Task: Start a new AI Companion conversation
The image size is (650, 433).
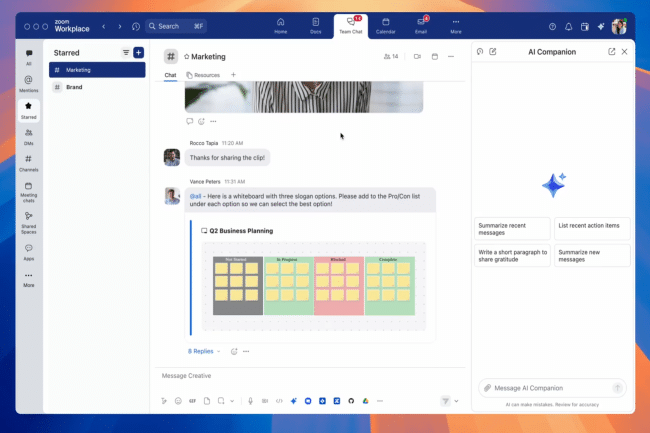Action: pyautogui.click(x=493, y=51)
